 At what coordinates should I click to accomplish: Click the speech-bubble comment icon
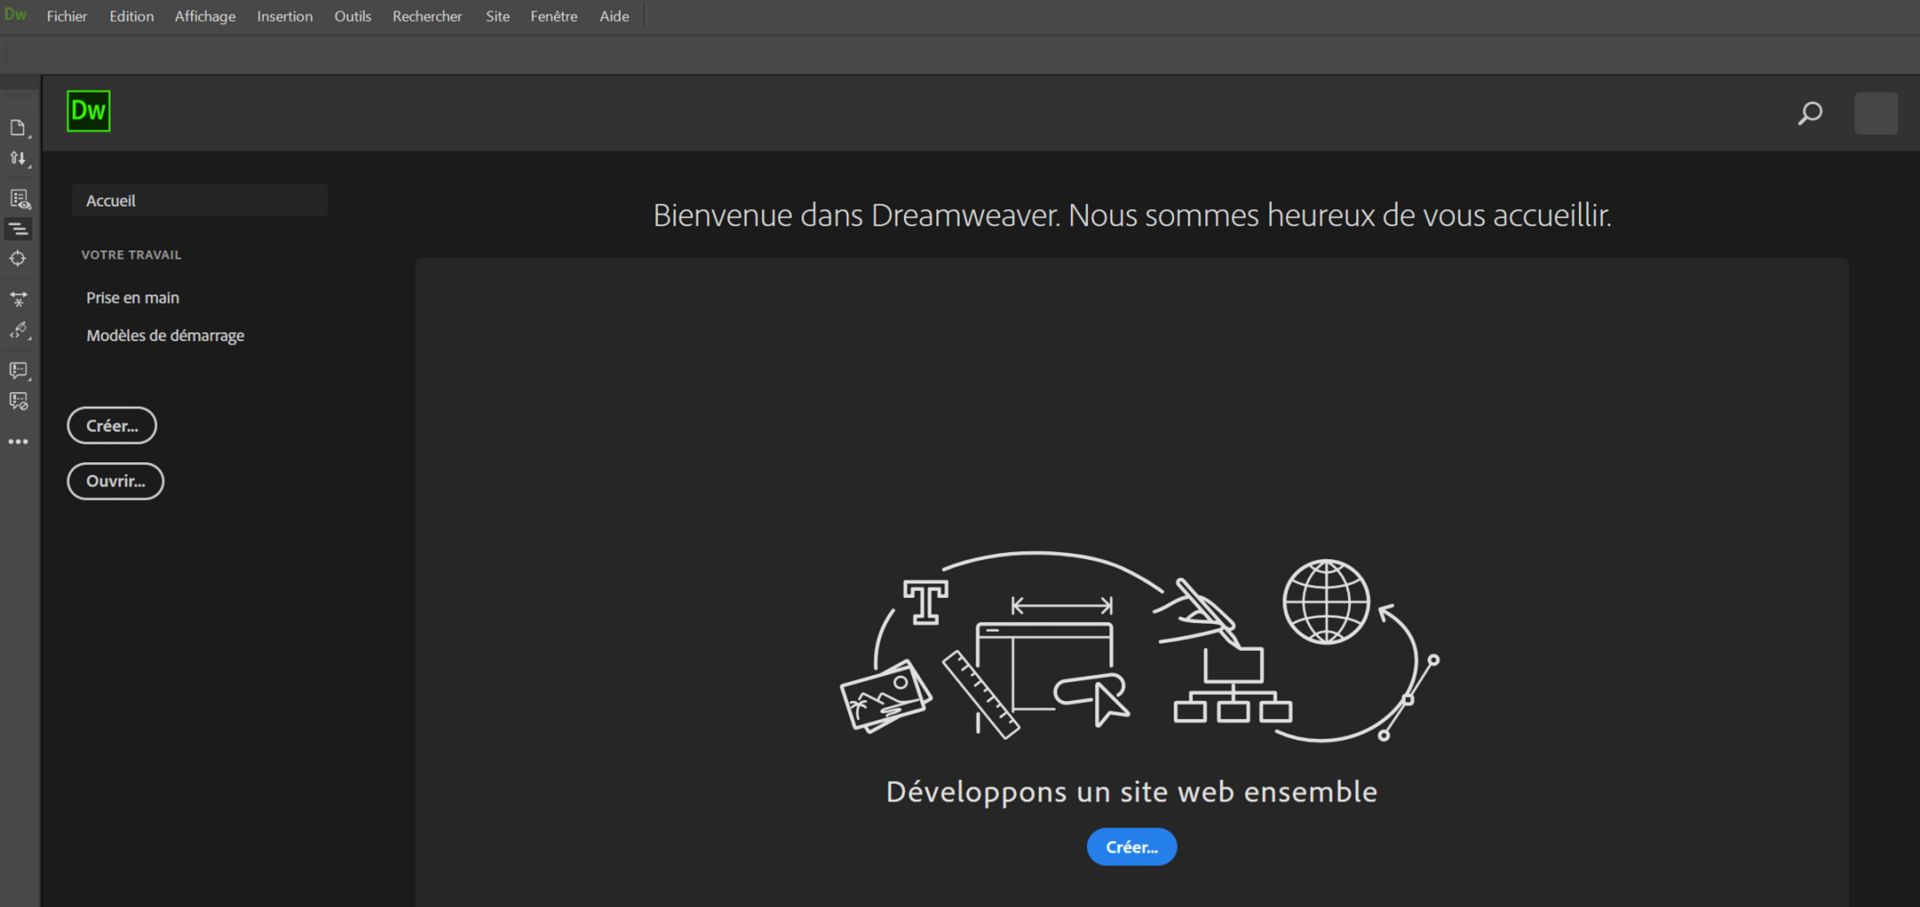point(18,371)
